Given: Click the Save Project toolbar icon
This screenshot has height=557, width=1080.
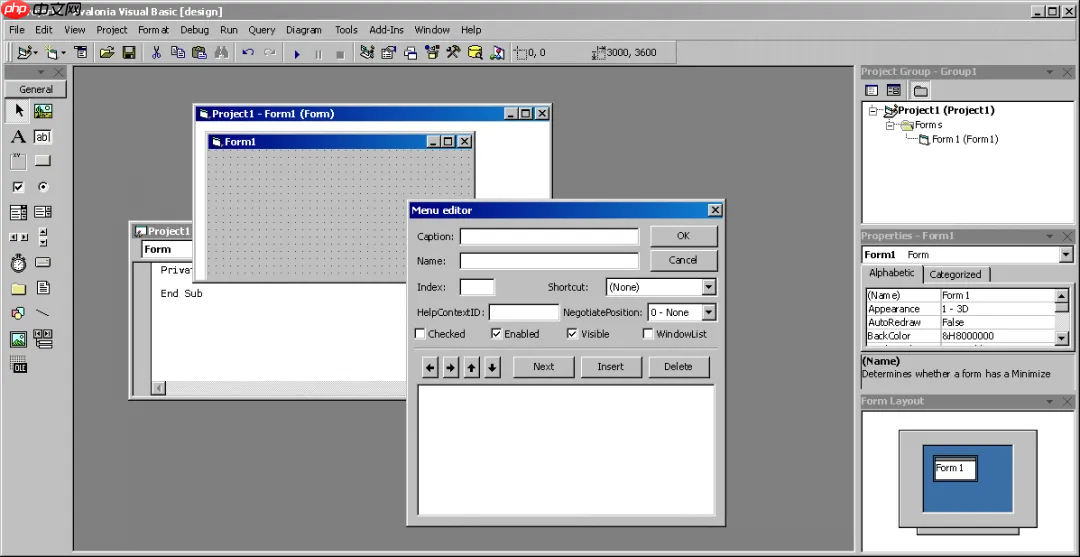Looking at the screenshot, I should click(129, 52).
